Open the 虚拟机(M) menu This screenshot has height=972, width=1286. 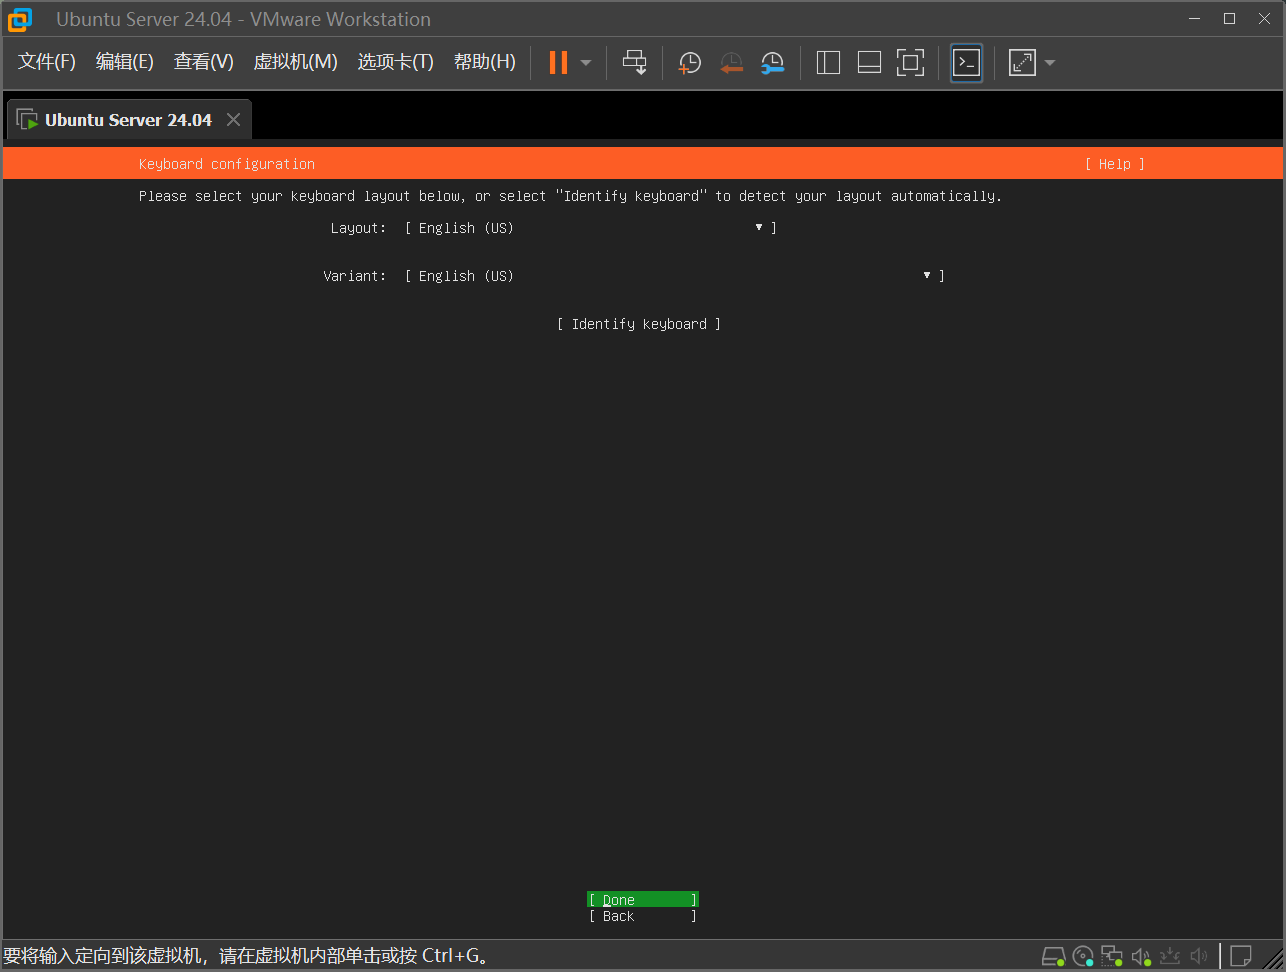[296, 62]
